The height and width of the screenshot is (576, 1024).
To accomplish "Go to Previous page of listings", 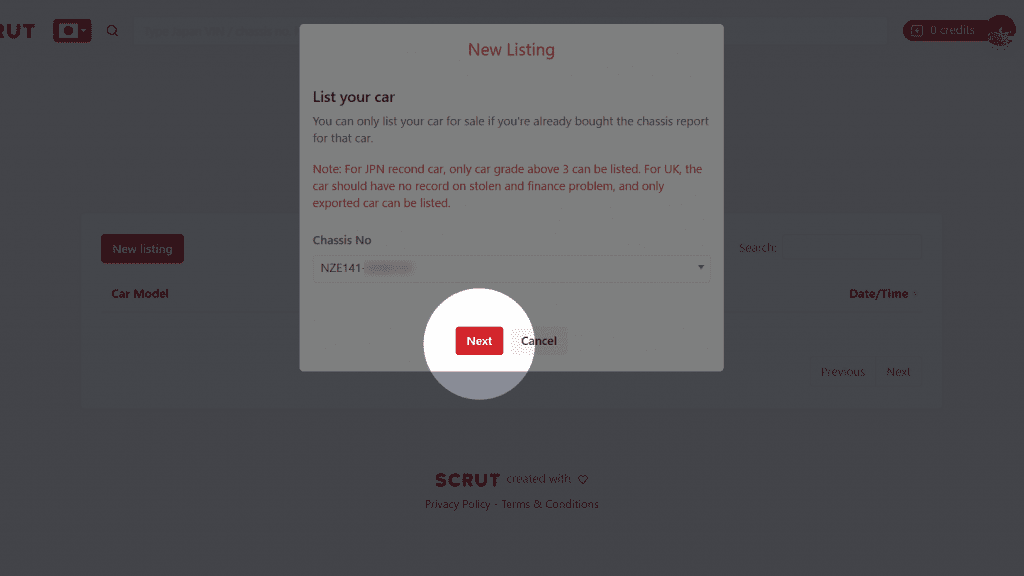I will click(842, 372).
